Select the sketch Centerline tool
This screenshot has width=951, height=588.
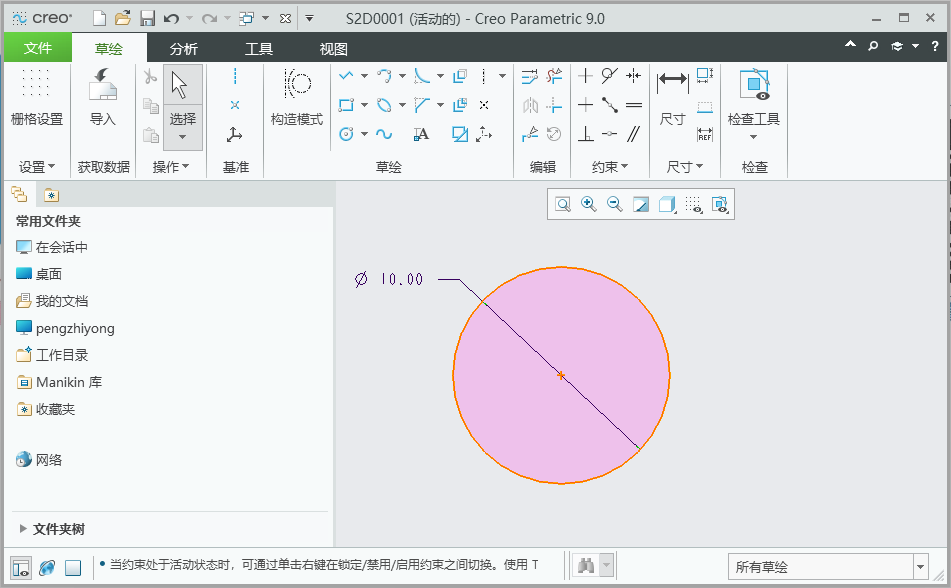(483, 76)
